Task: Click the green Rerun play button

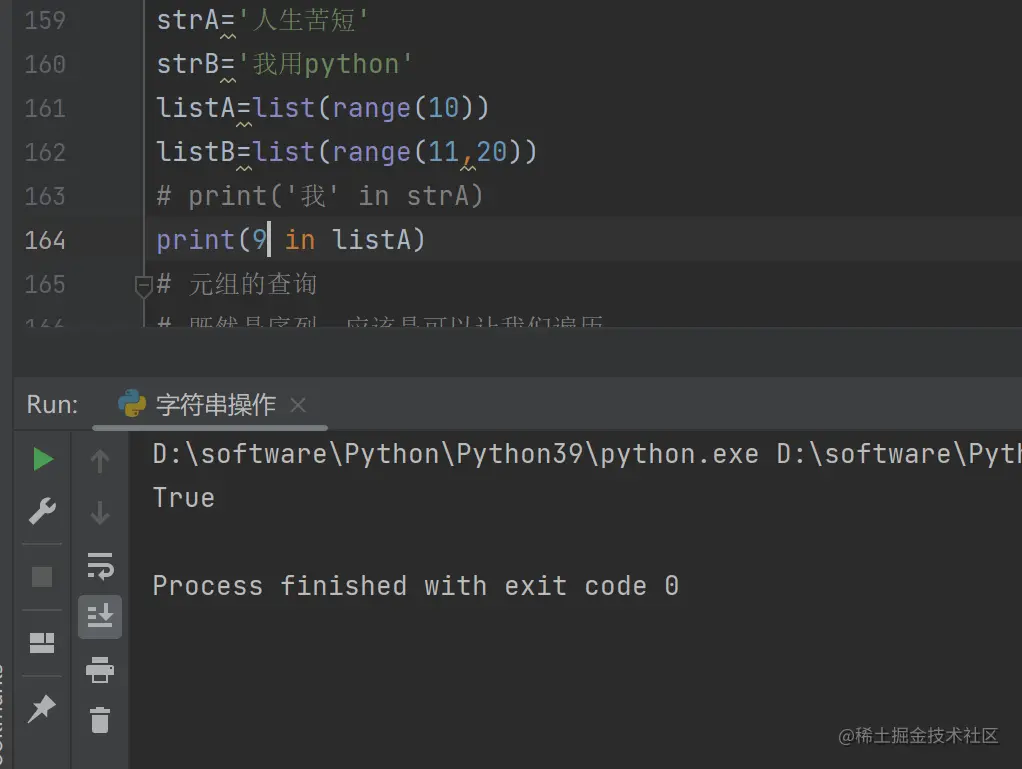Action: (43, 459)
